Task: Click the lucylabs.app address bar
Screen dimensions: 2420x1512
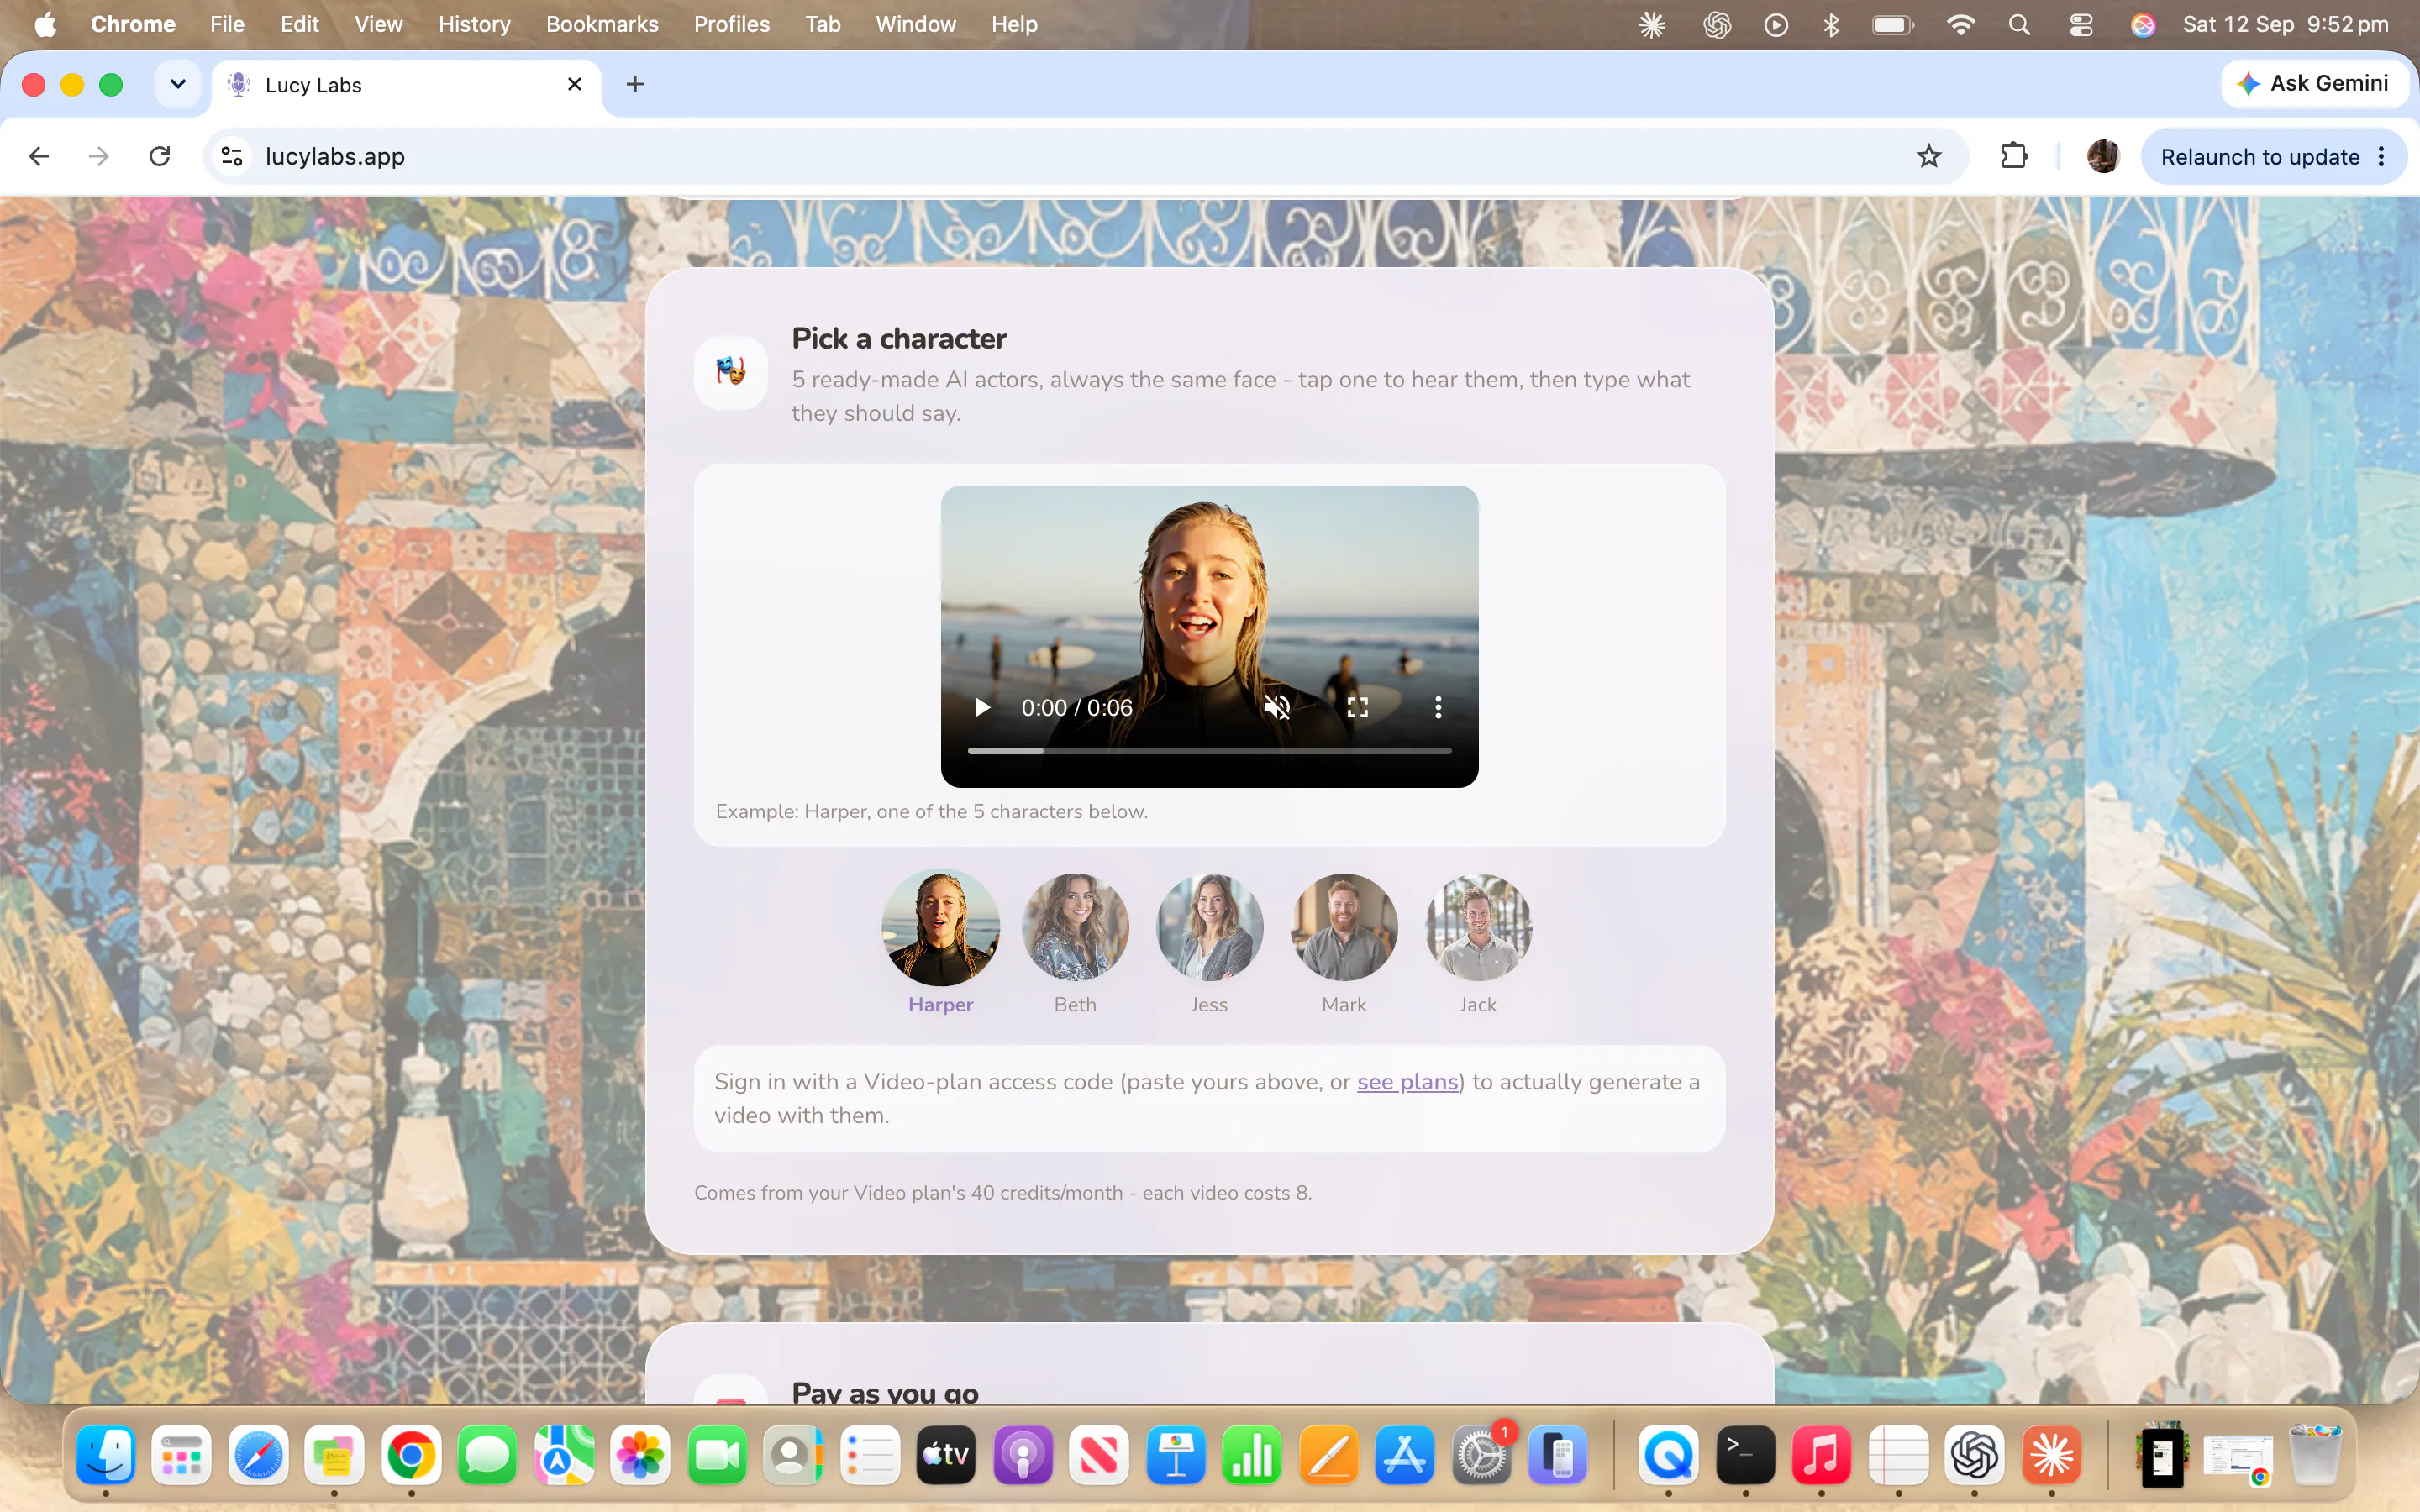Action: click(x=1085, y=156)
